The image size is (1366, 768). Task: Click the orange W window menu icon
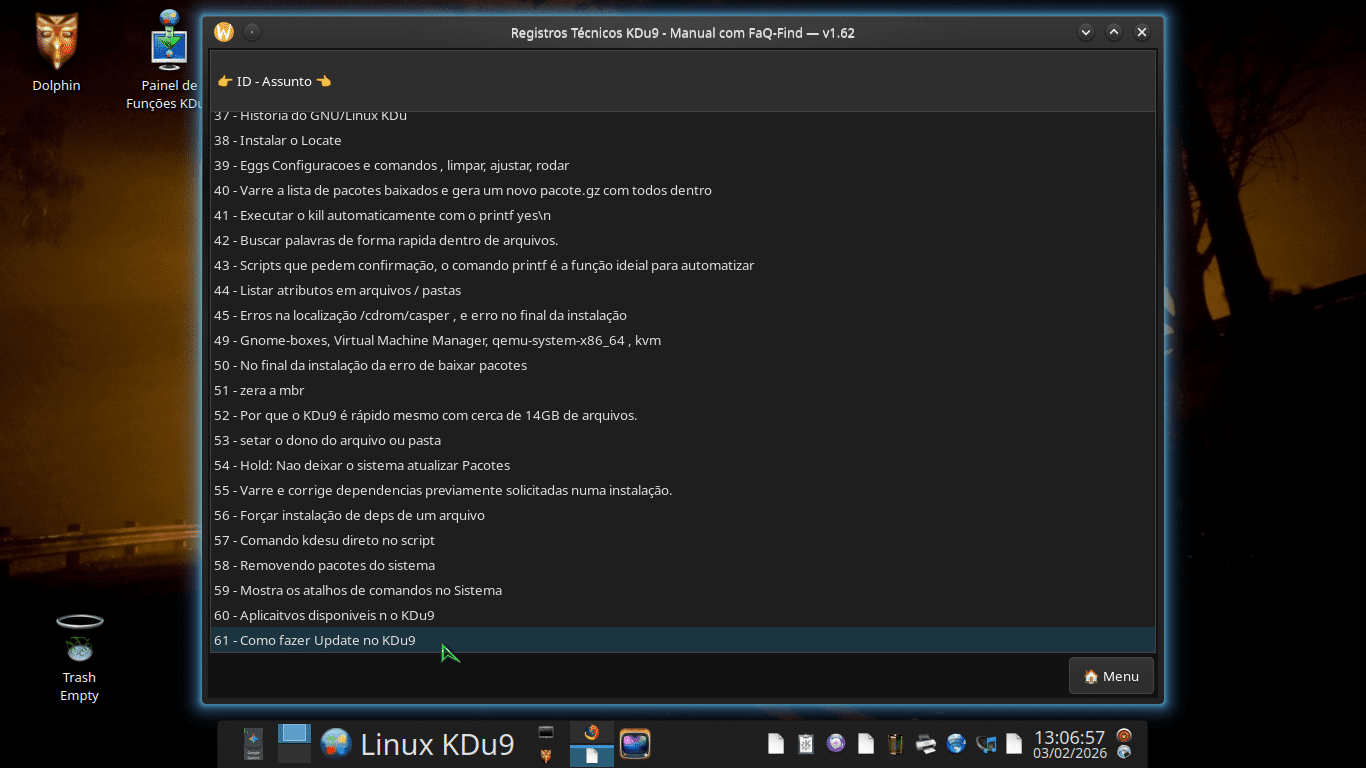coord(224,32)
